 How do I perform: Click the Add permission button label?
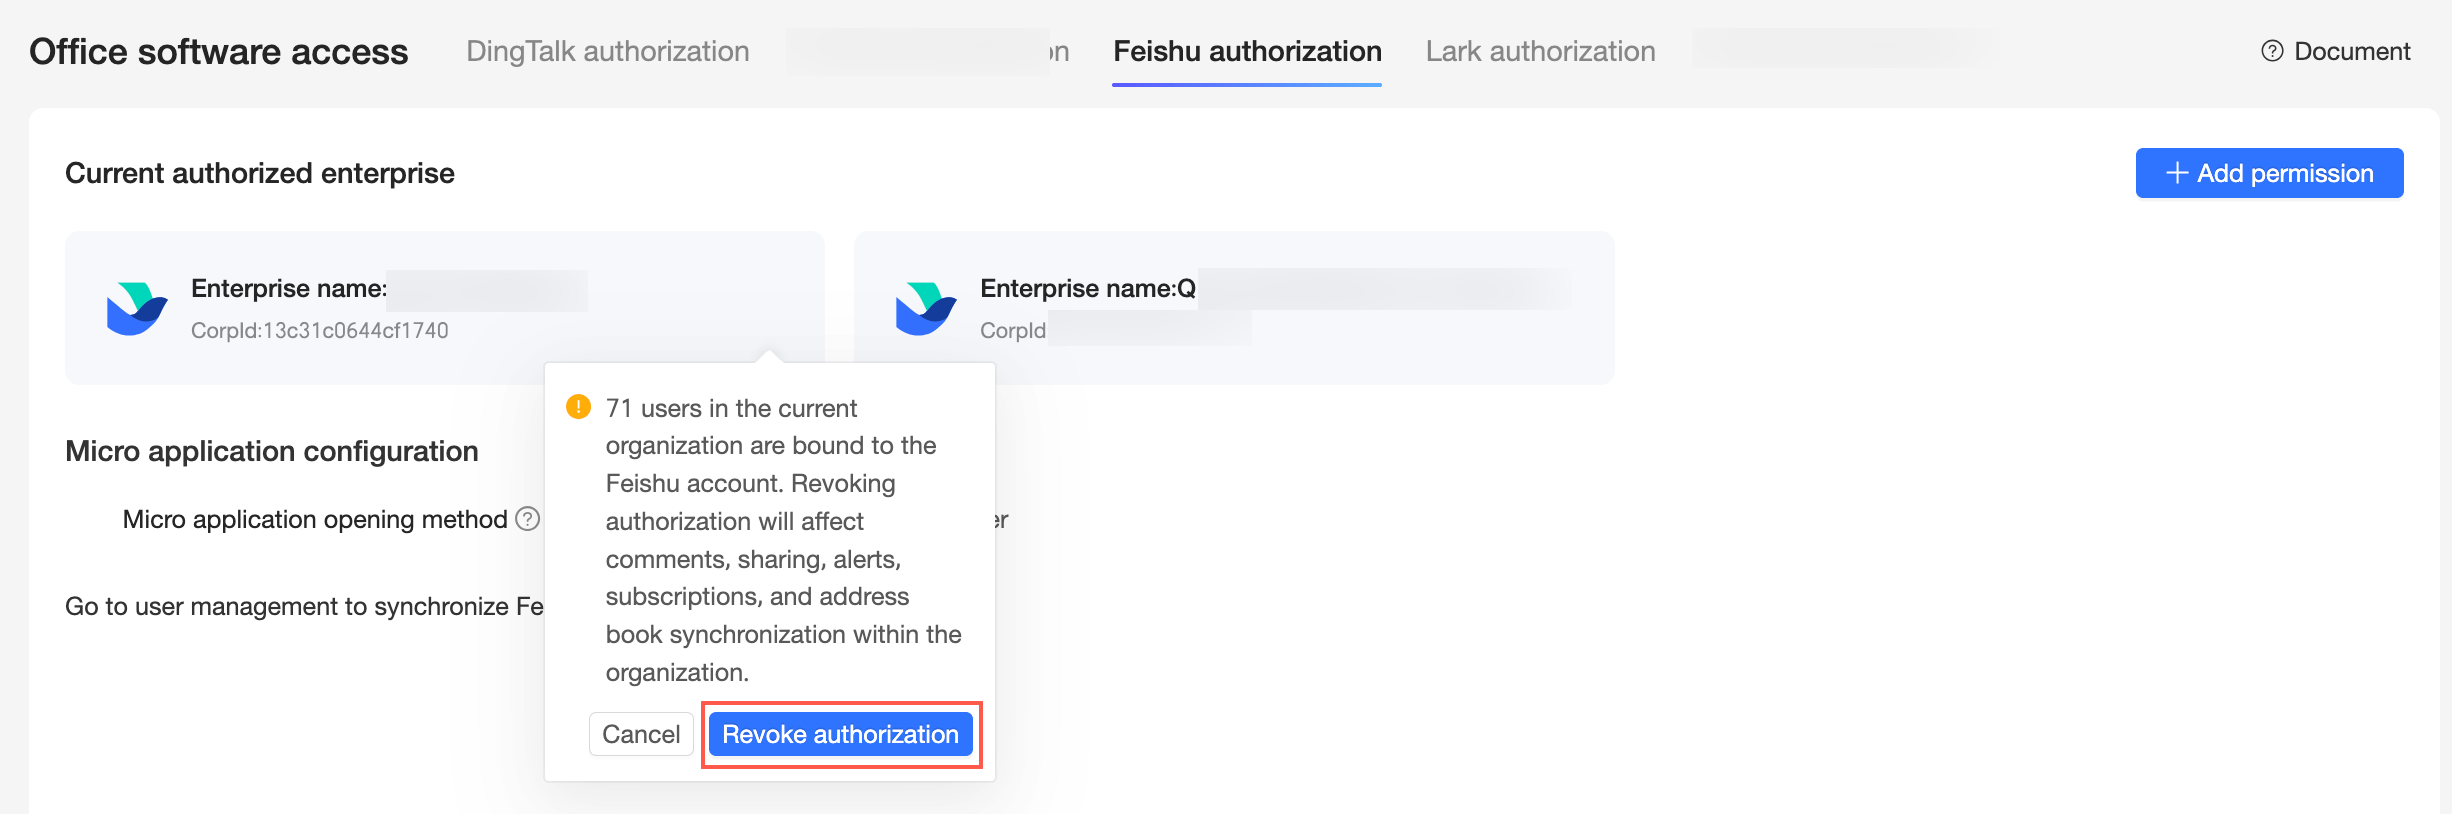pyautogui.click(x=2285, y=173)
